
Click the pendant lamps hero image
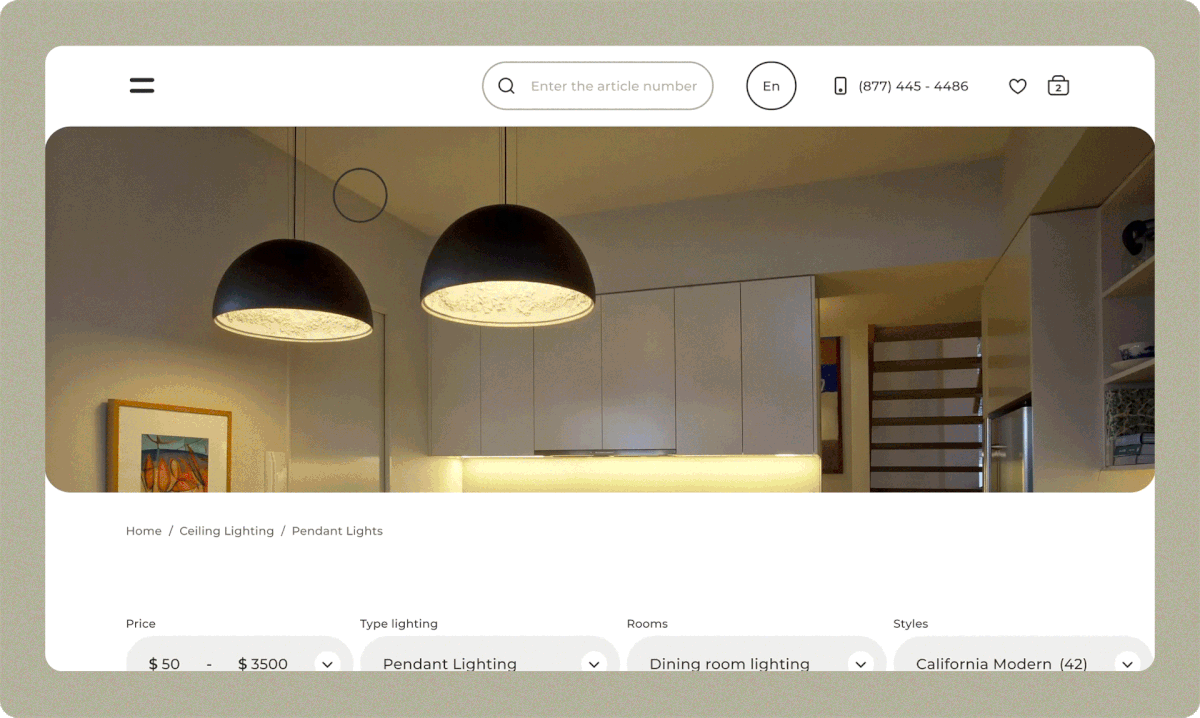tap(600, 309)
